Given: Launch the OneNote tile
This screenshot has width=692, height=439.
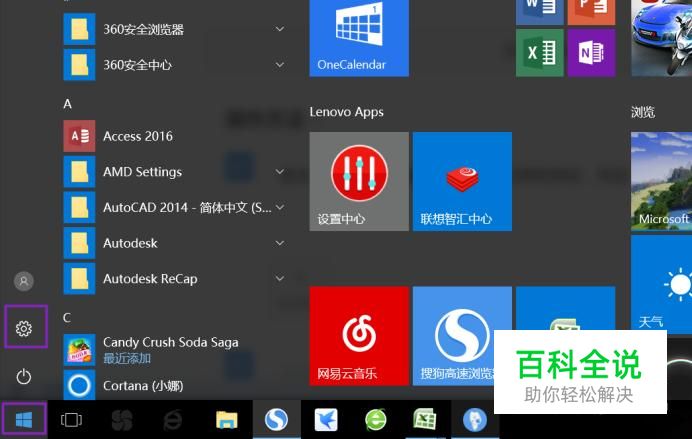Looking at the screenshot, I should [591, 53].
